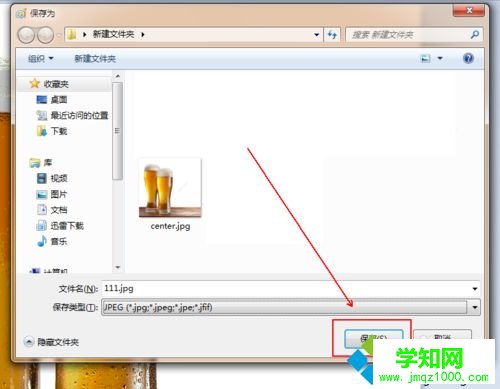This screenshot has width=500, height=389.
Task: Click the sidebar scrollbar thumb
Action: [117, 131]
